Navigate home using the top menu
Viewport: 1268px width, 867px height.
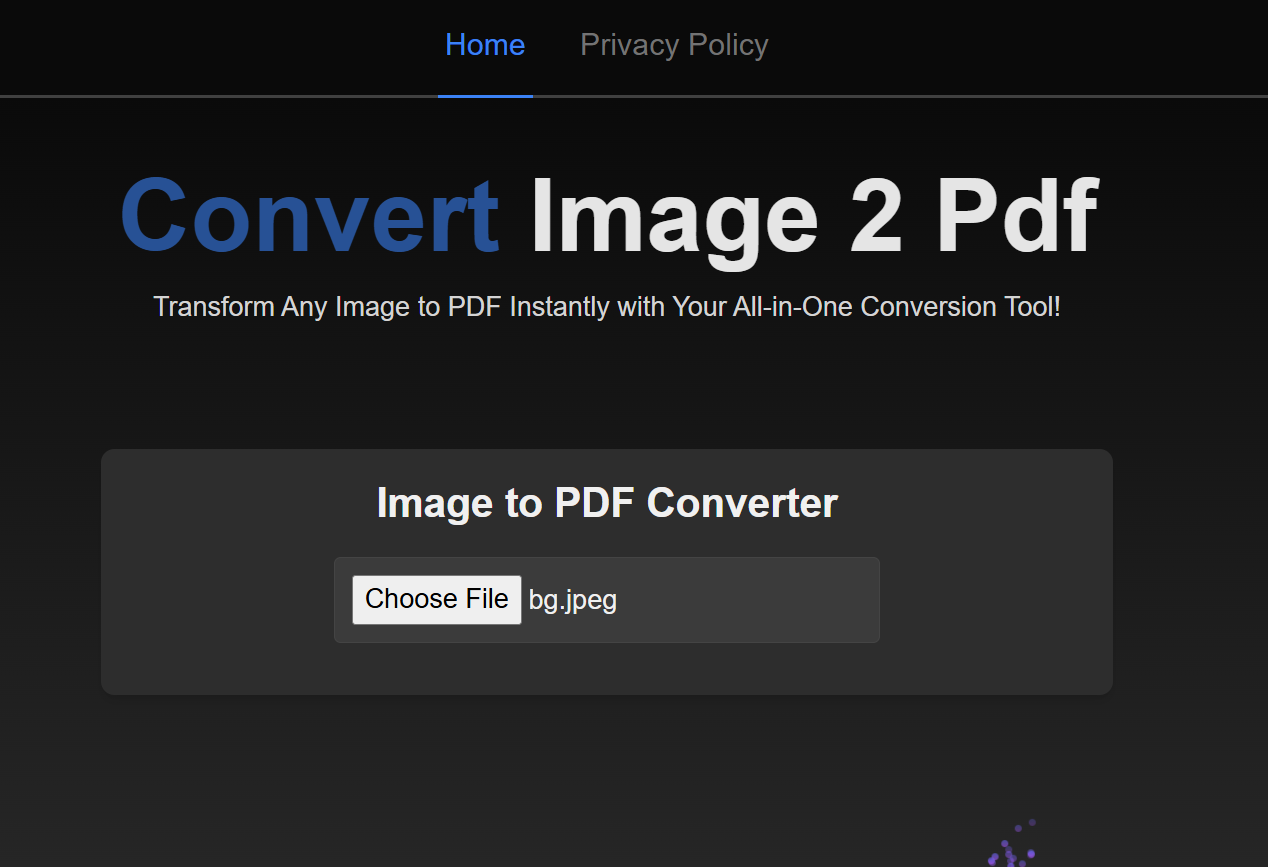[485, 44]
